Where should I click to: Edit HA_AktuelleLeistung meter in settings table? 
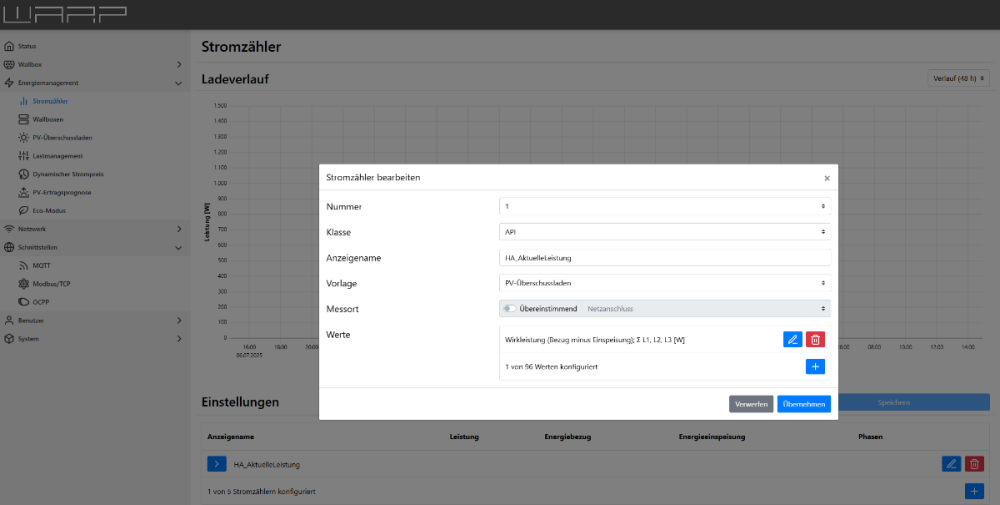(x=951, y=464)
